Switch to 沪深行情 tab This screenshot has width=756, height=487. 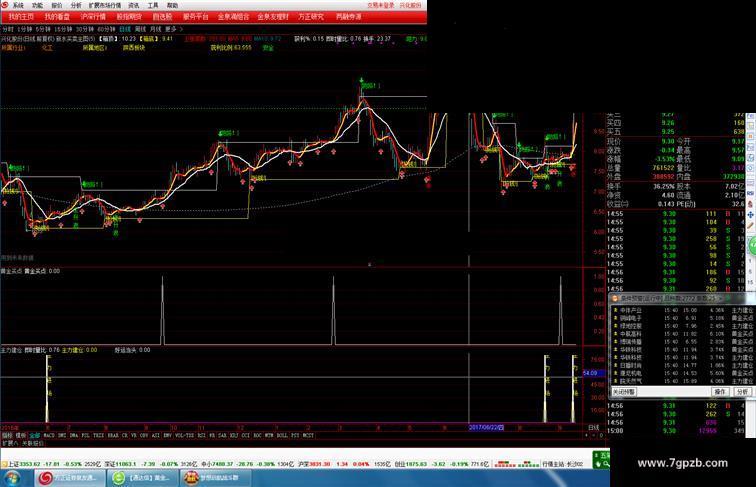pos(93,16)
